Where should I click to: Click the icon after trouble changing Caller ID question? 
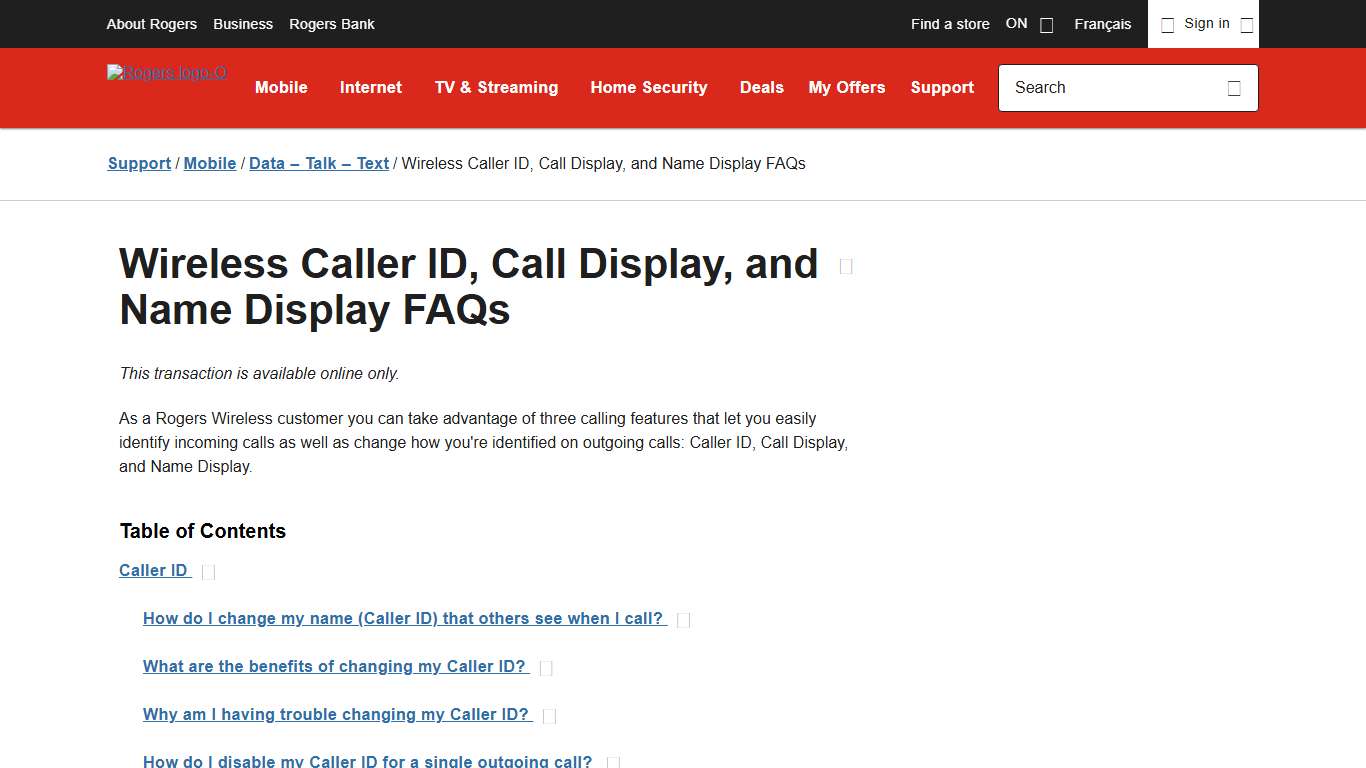pos(549,715)
